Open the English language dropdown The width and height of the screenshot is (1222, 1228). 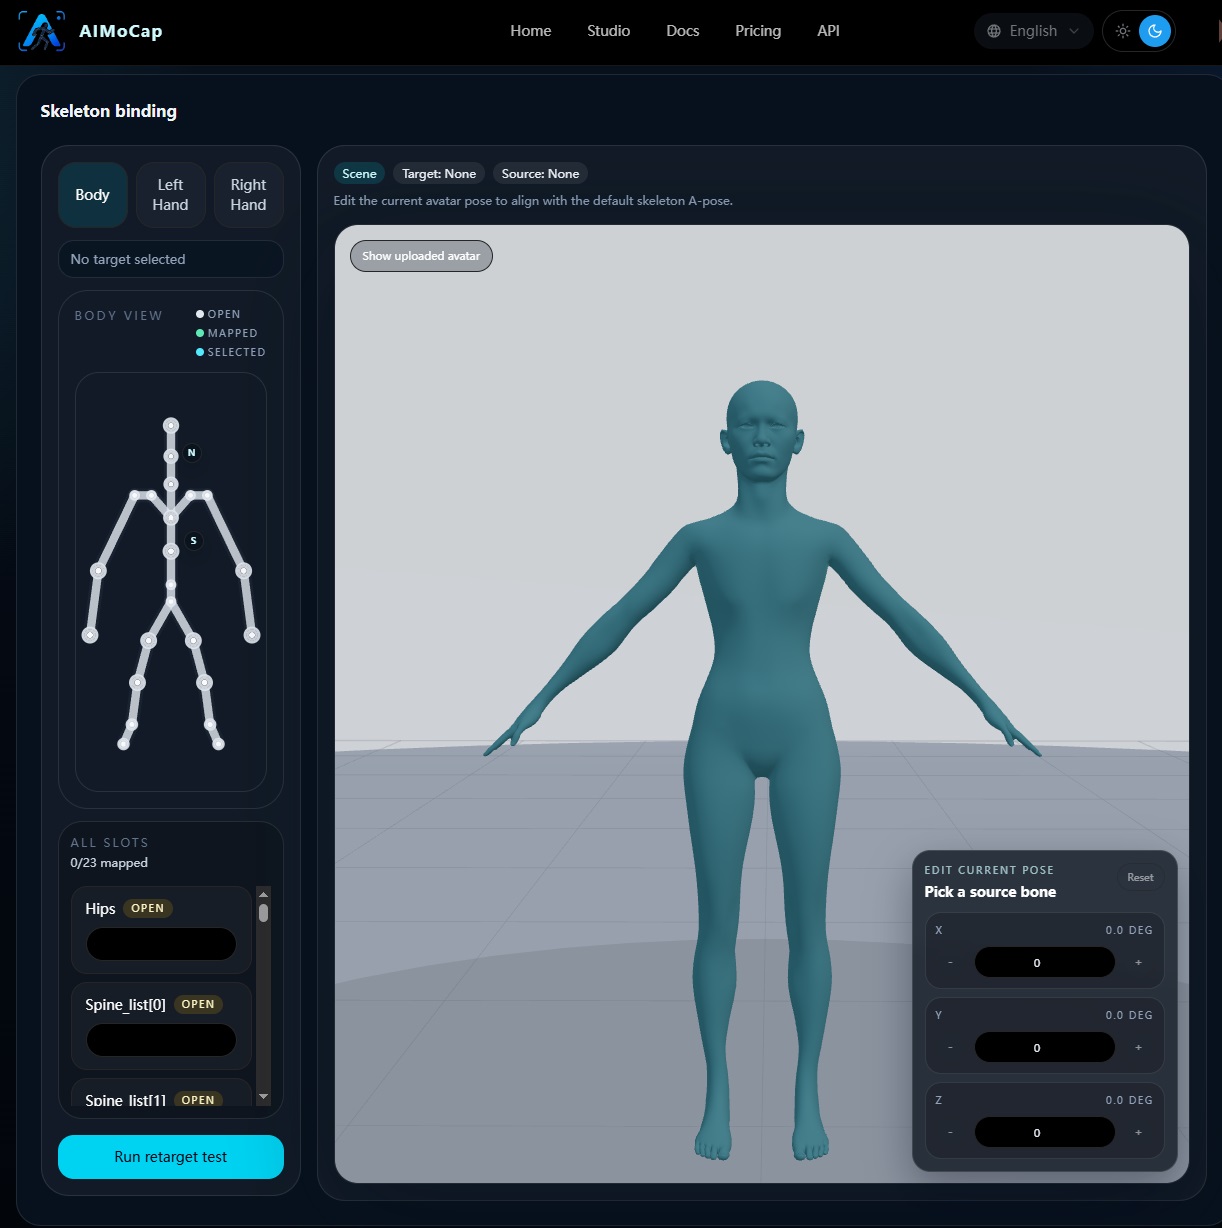(x=1033, y=31)
